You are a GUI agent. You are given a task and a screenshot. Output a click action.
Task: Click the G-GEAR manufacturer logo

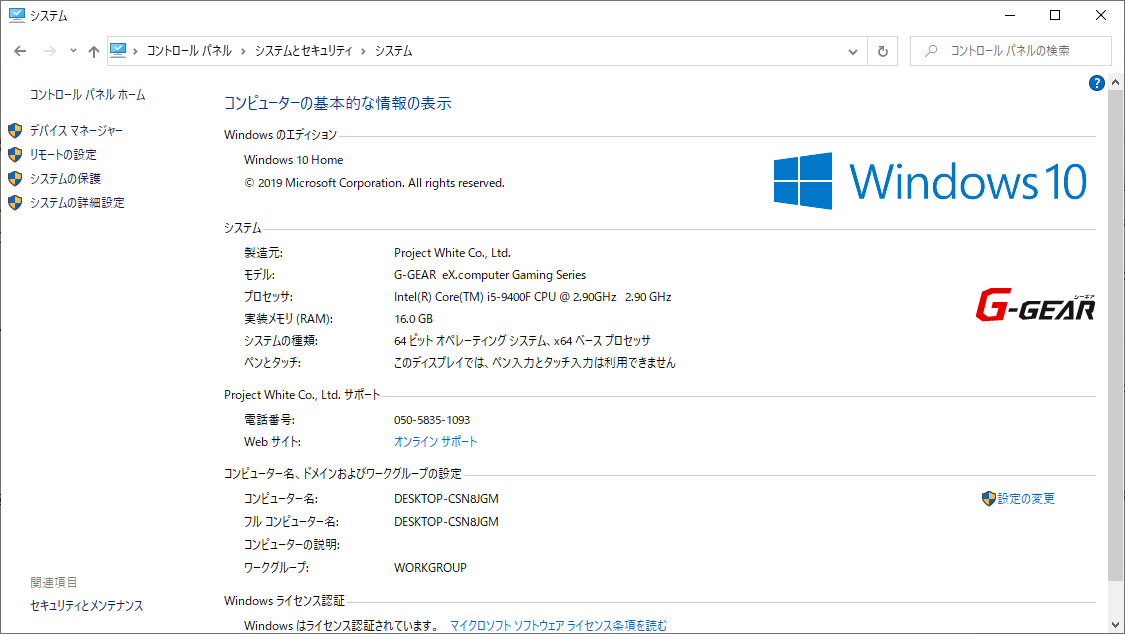(x=1035, y=305)
